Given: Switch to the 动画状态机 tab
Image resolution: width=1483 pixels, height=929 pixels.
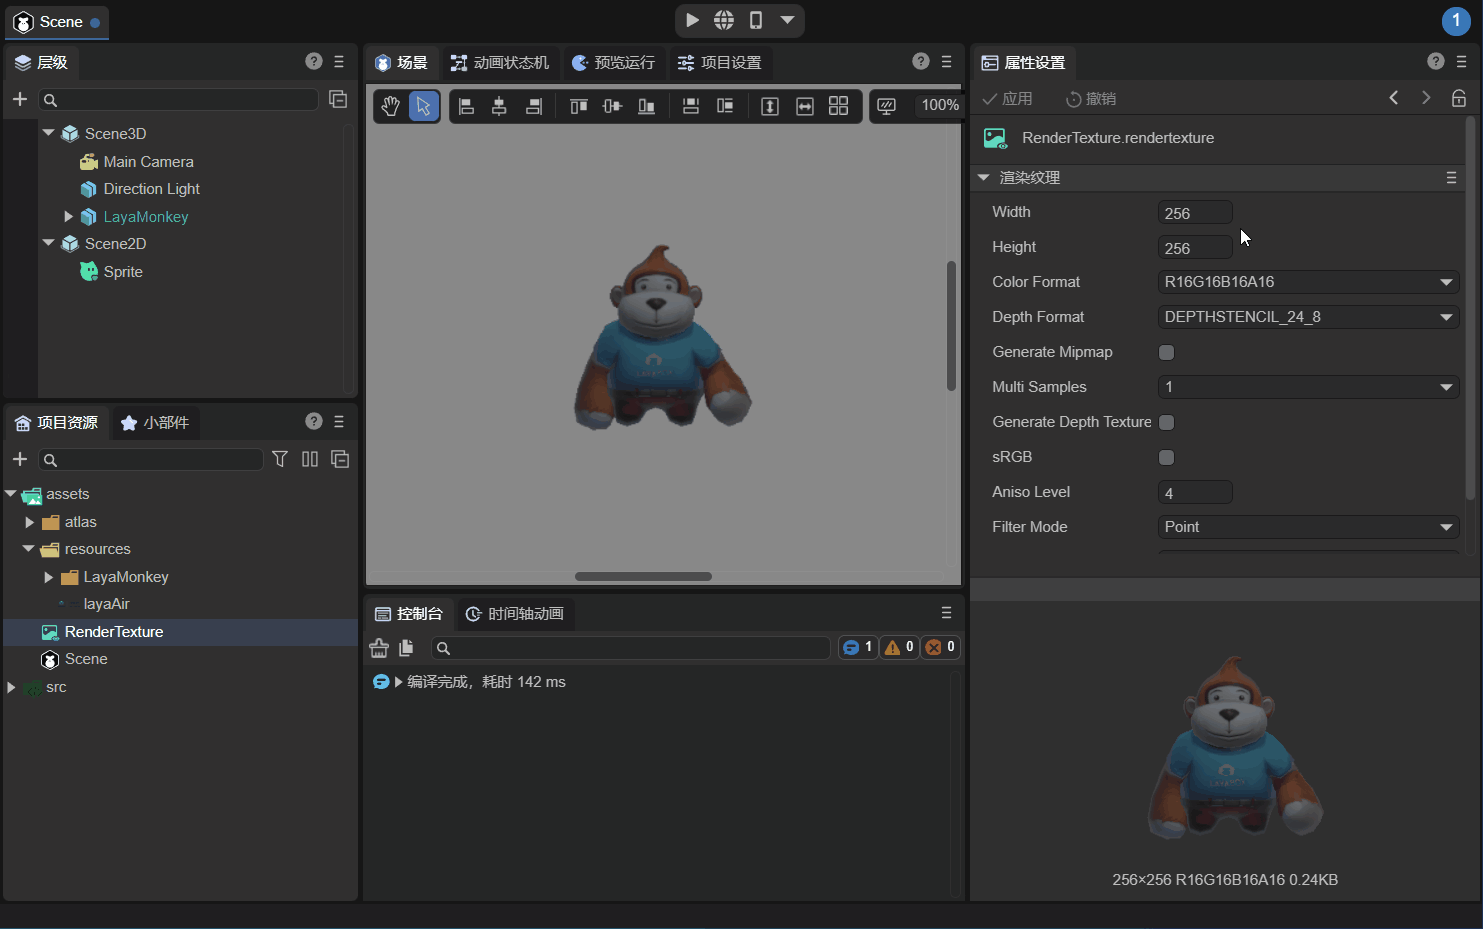Looking at the screenshot, I should pyautogui.click(x=500, y=63).
